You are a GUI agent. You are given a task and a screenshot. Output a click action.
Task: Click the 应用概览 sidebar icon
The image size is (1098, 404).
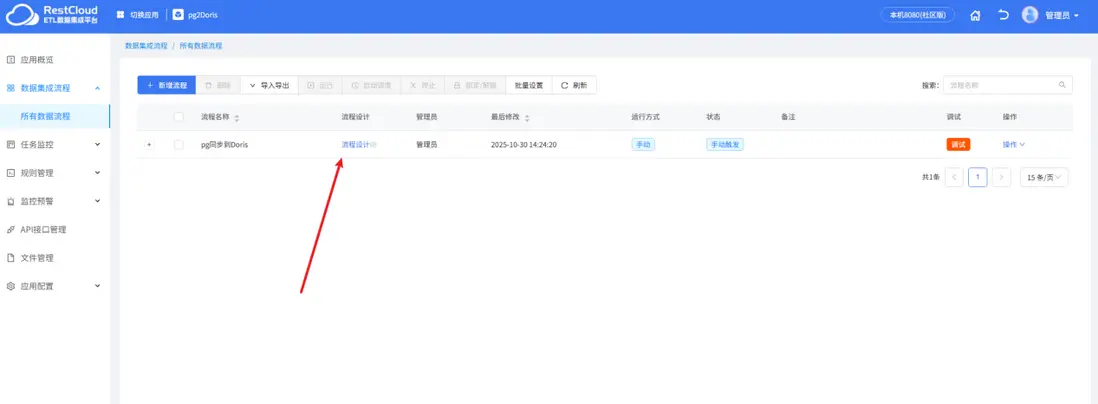coord(11,60)
